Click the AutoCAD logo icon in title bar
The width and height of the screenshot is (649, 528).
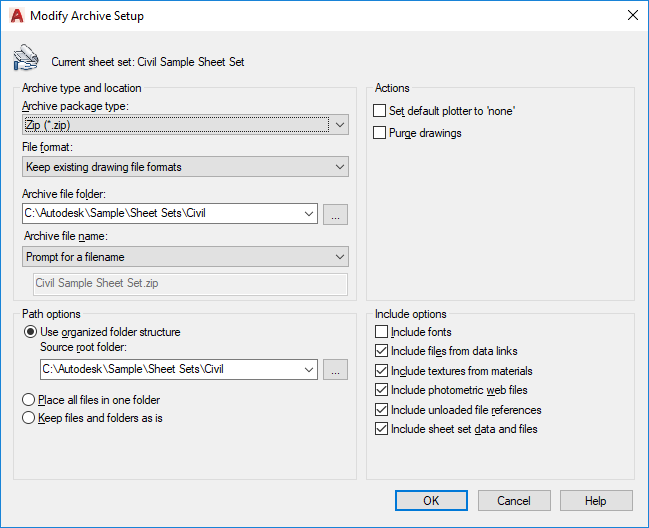16,15
